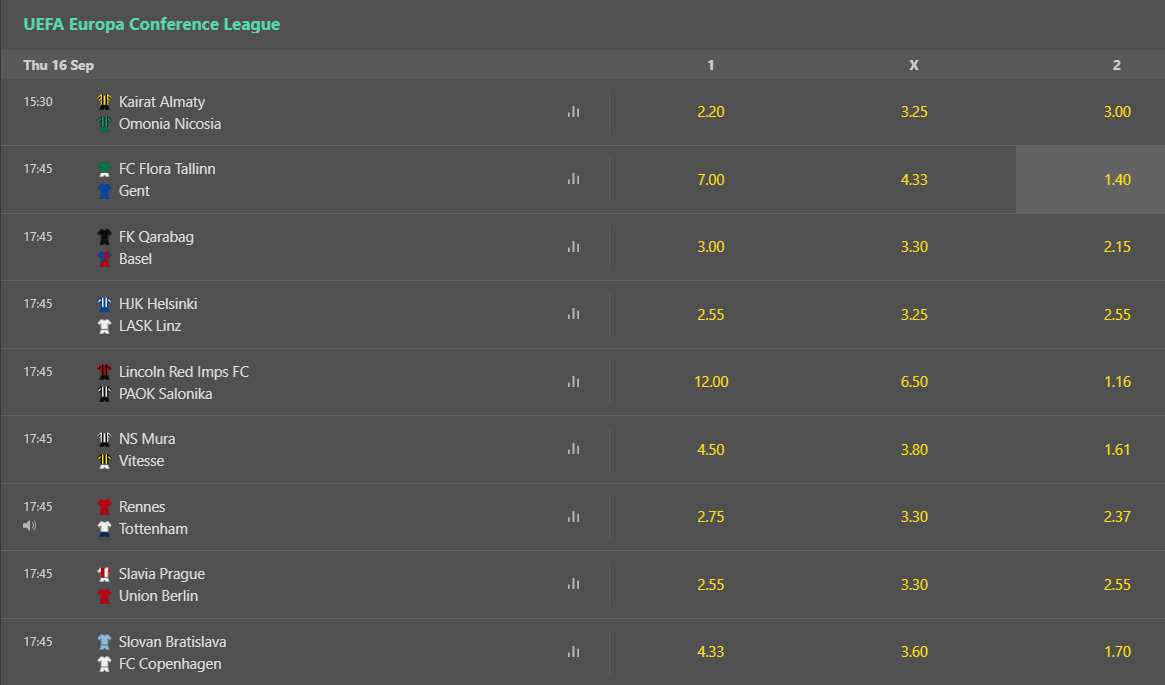1165x685 pixels.
Task: Open Slavia Prague vs Union Berlin match
Action: tap(161, 585)
